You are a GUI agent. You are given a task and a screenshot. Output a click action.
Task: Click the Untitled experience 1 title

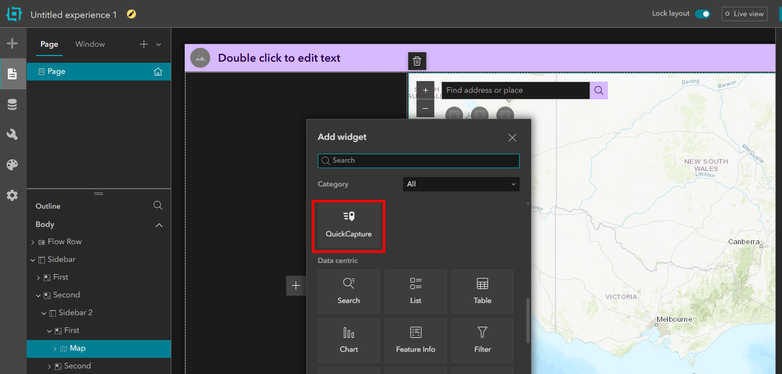pos(74,14)
